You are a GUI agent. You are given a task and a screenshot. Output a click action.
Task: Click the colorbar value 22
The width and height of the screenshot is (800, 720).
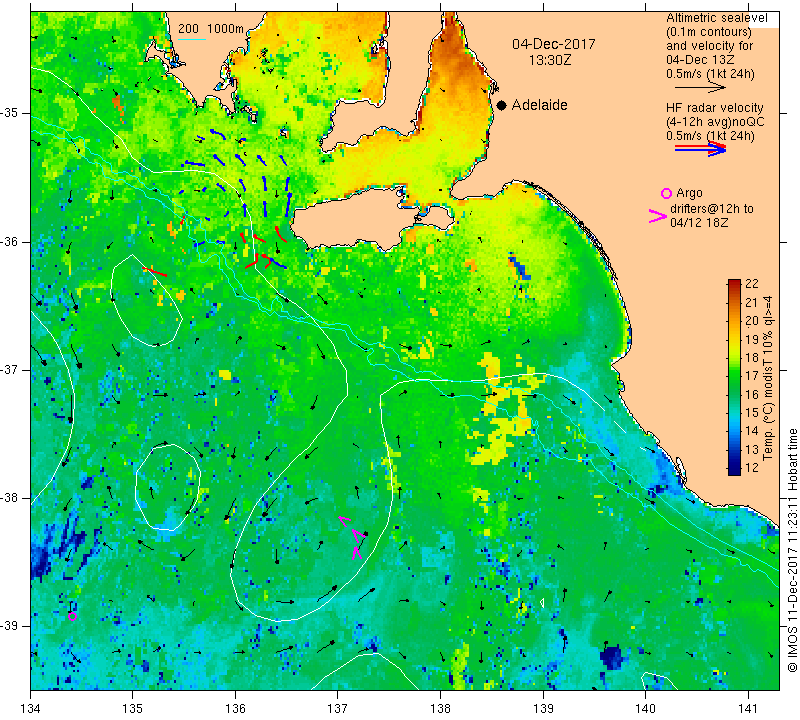click(752, 284)
